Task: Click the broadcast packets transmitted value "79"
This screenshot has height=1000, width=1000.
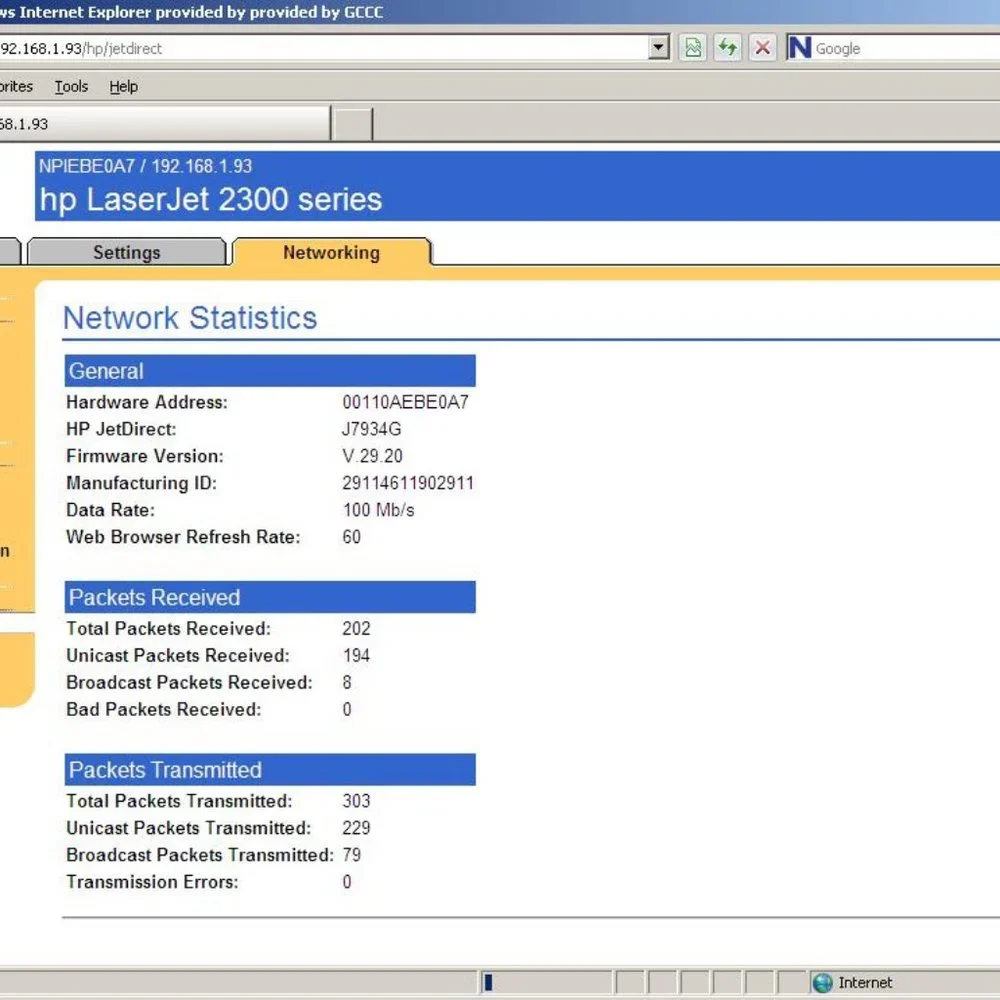Action: pyautogui.click(x=352, y=854)
